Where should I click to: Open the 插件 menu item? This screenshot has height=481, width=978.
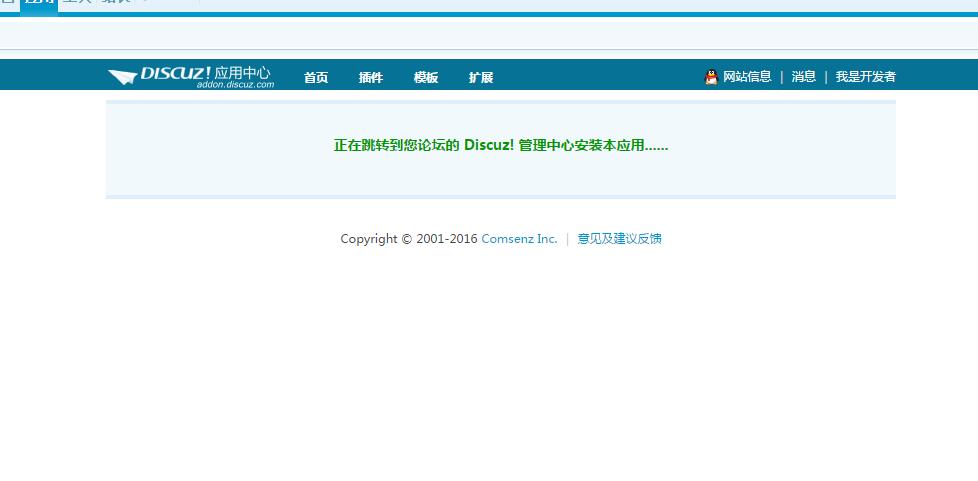[370, 77]
